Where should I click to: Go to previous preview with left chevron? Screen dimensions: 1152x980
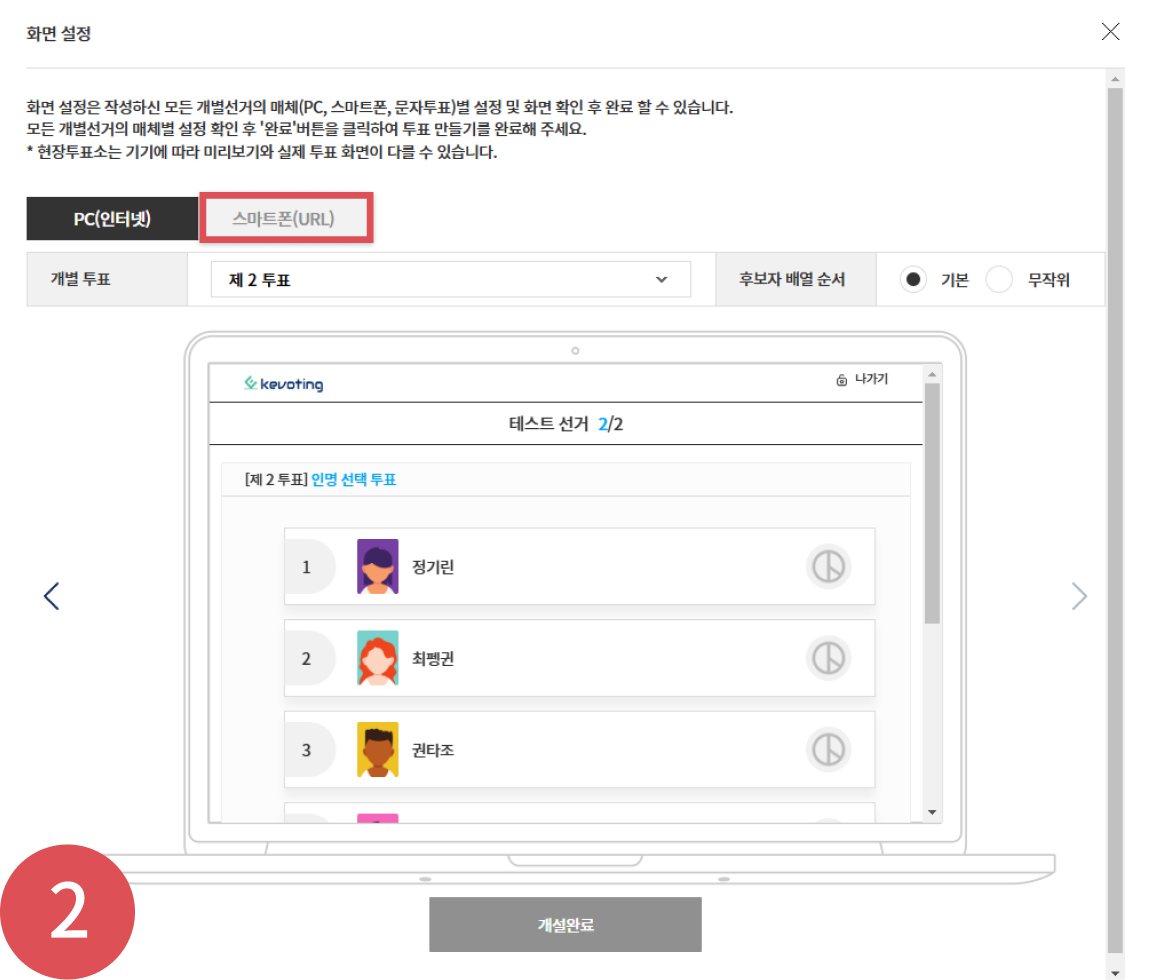(x=52, y=596)
